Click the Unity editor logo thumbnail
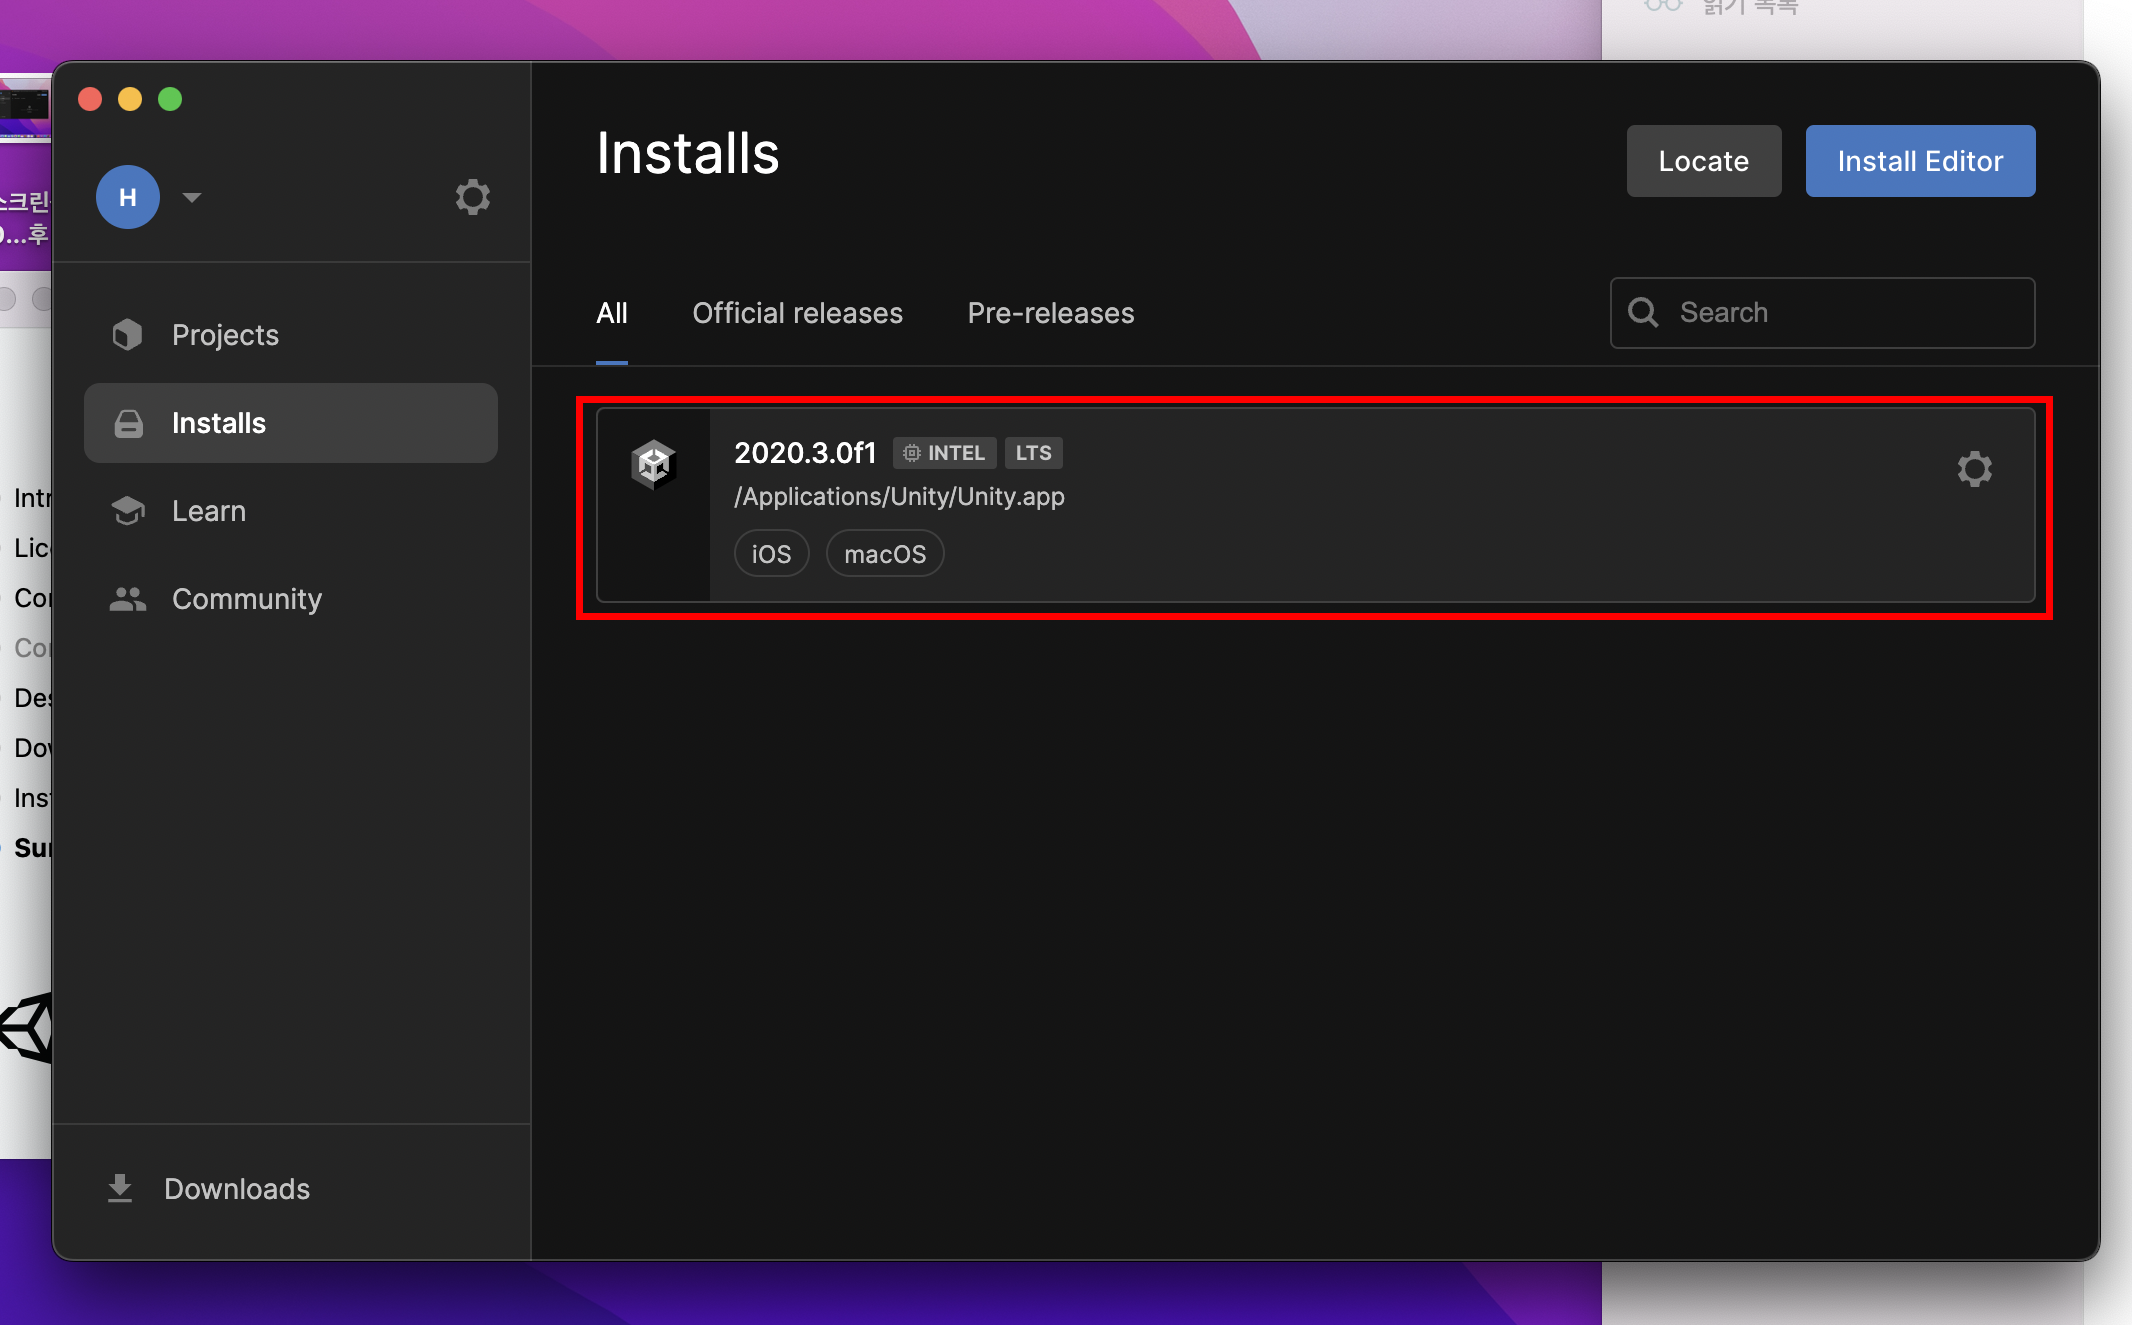This screenshot has width=2132, height=1325. [654, 465]
